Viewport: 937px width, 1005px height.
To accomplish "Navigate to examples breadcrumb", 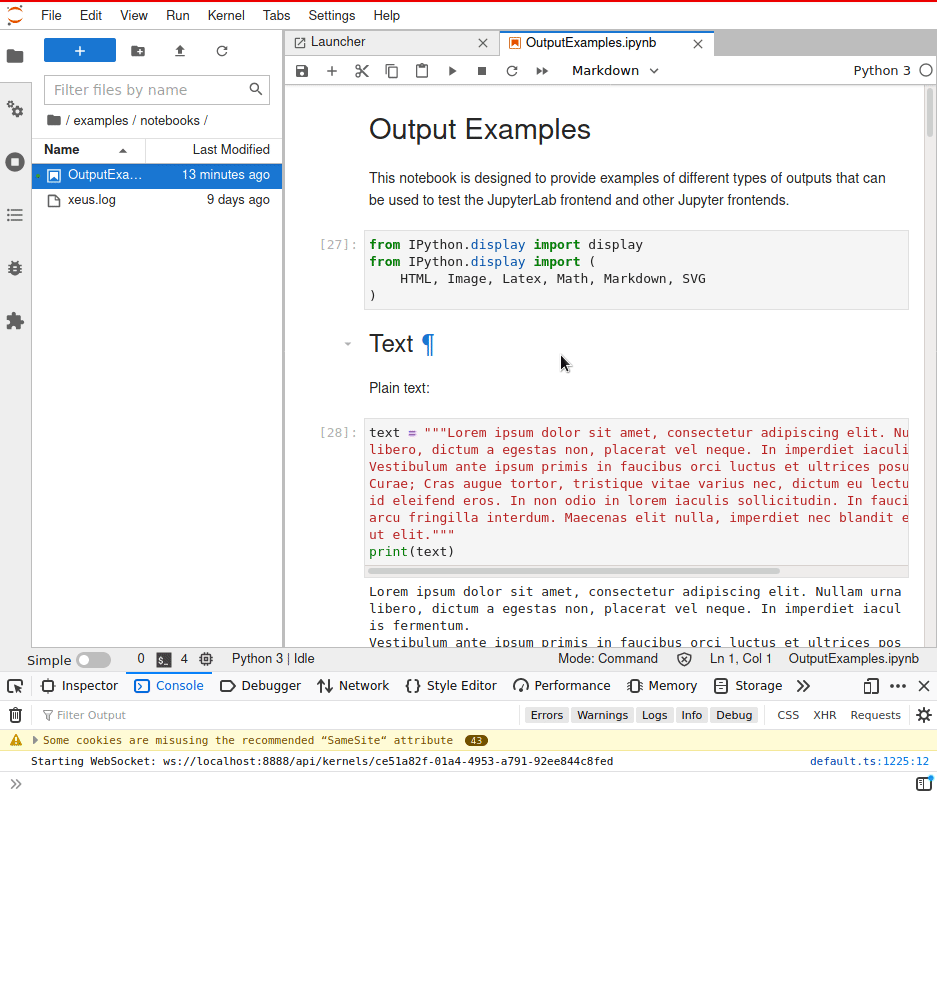I will [x=101, y=120].
